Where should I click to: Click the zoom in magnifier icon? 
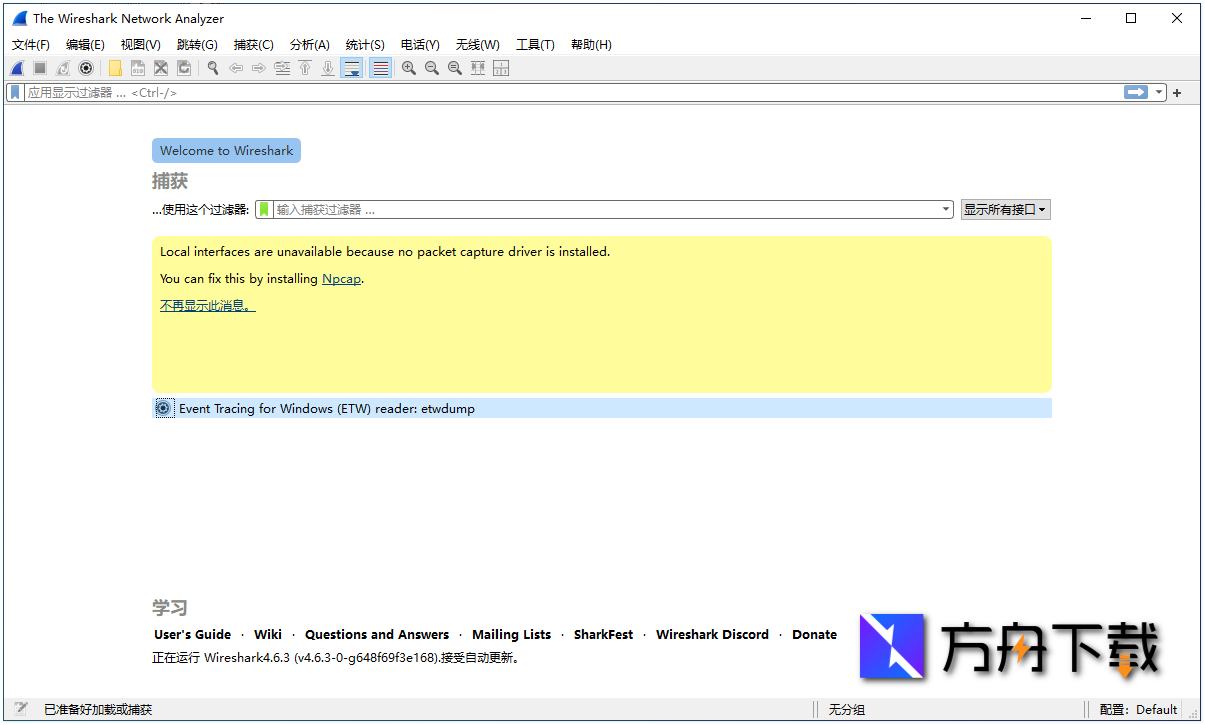point(408,68)
